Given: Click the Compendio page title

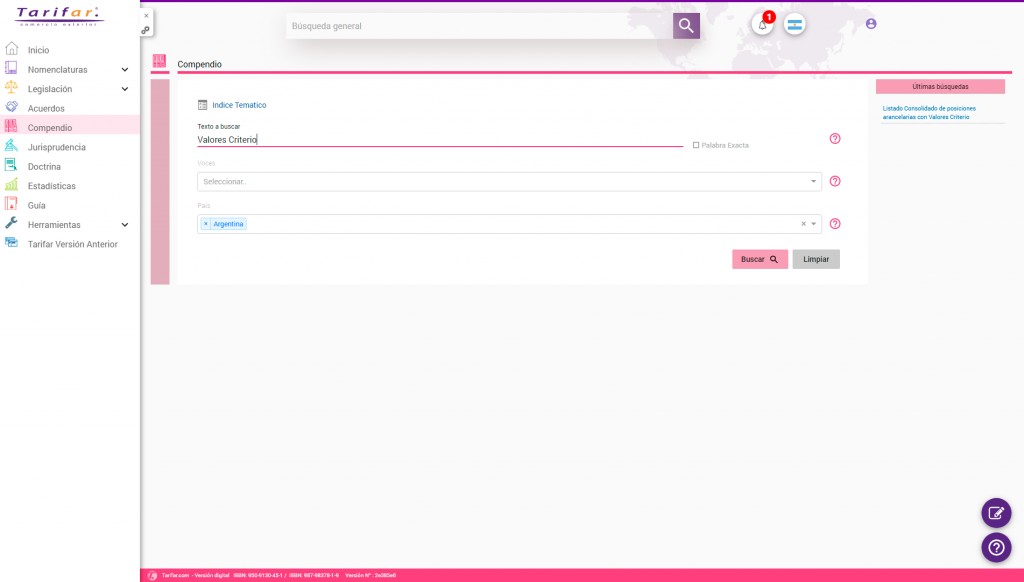Looking at the screenshot, I should click(x=199, y=64).
